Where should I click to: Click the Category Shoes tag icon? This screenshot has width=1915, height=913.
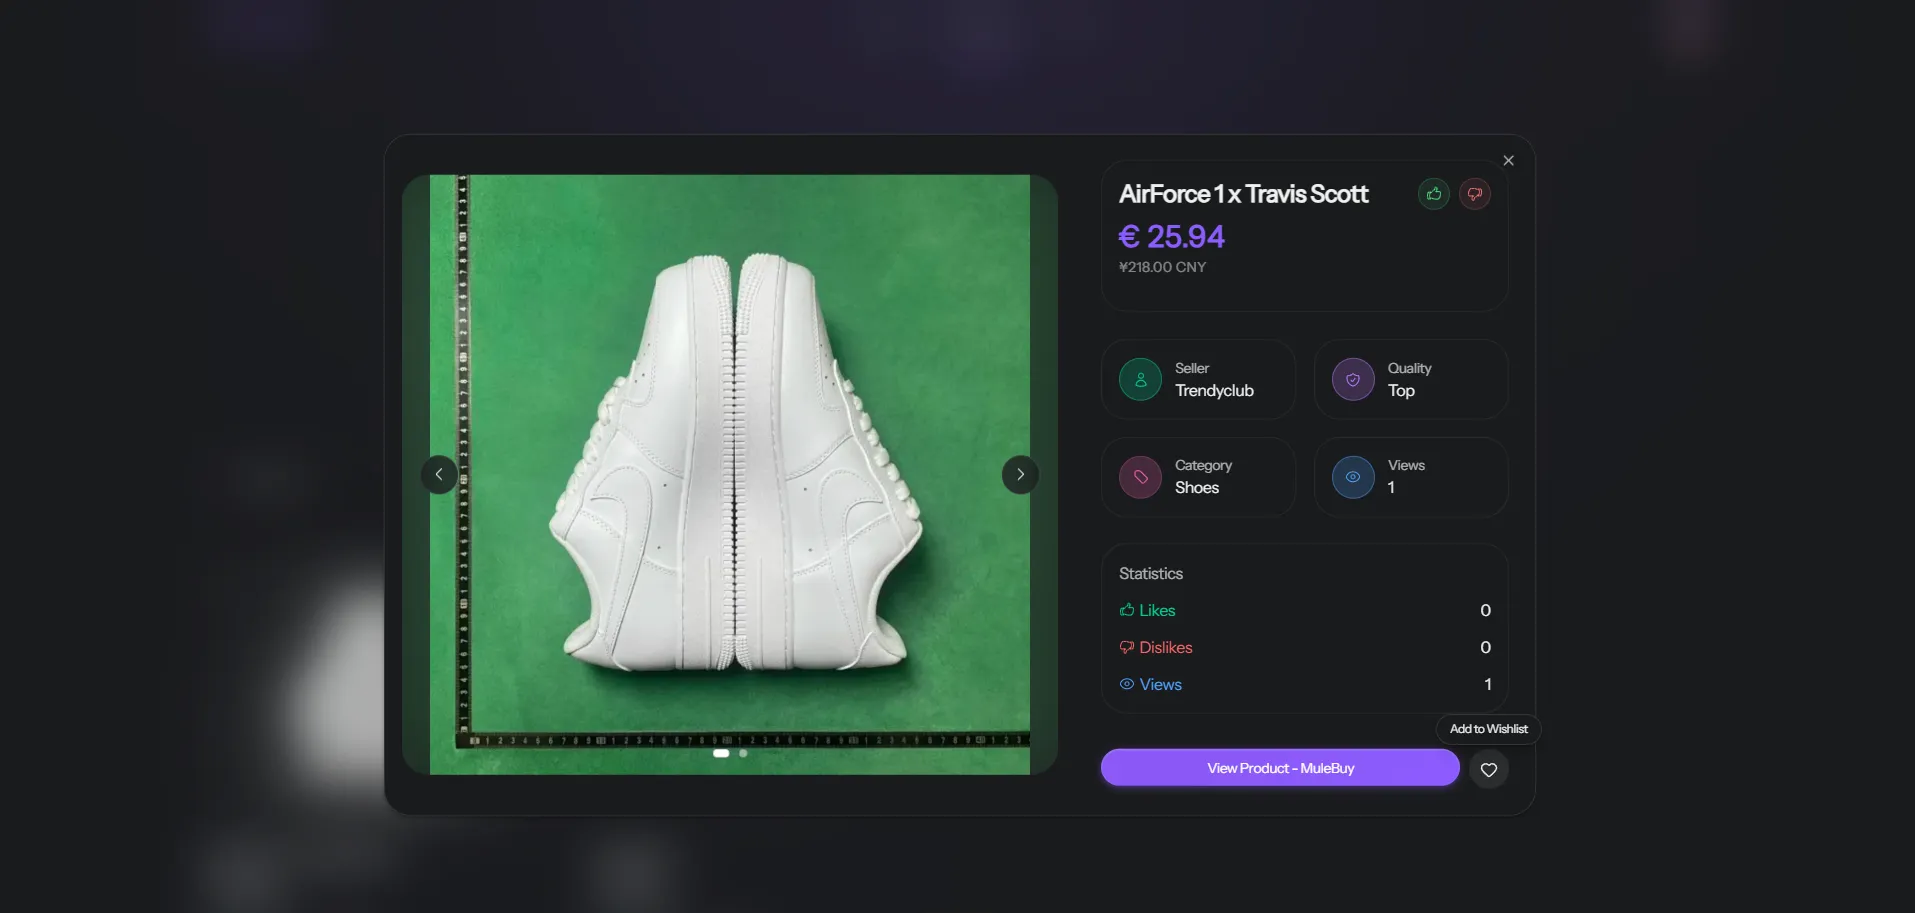[1141, 477]
